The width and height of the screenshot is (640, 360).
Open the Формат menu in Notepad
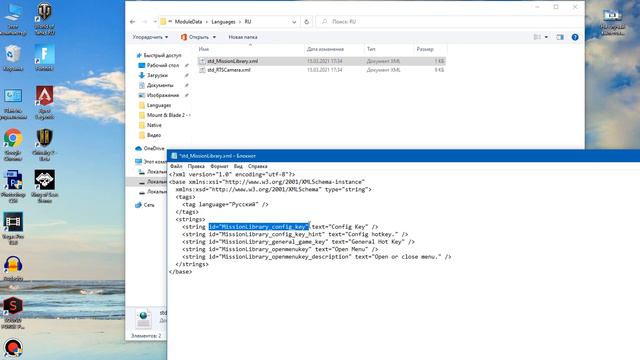219,166
